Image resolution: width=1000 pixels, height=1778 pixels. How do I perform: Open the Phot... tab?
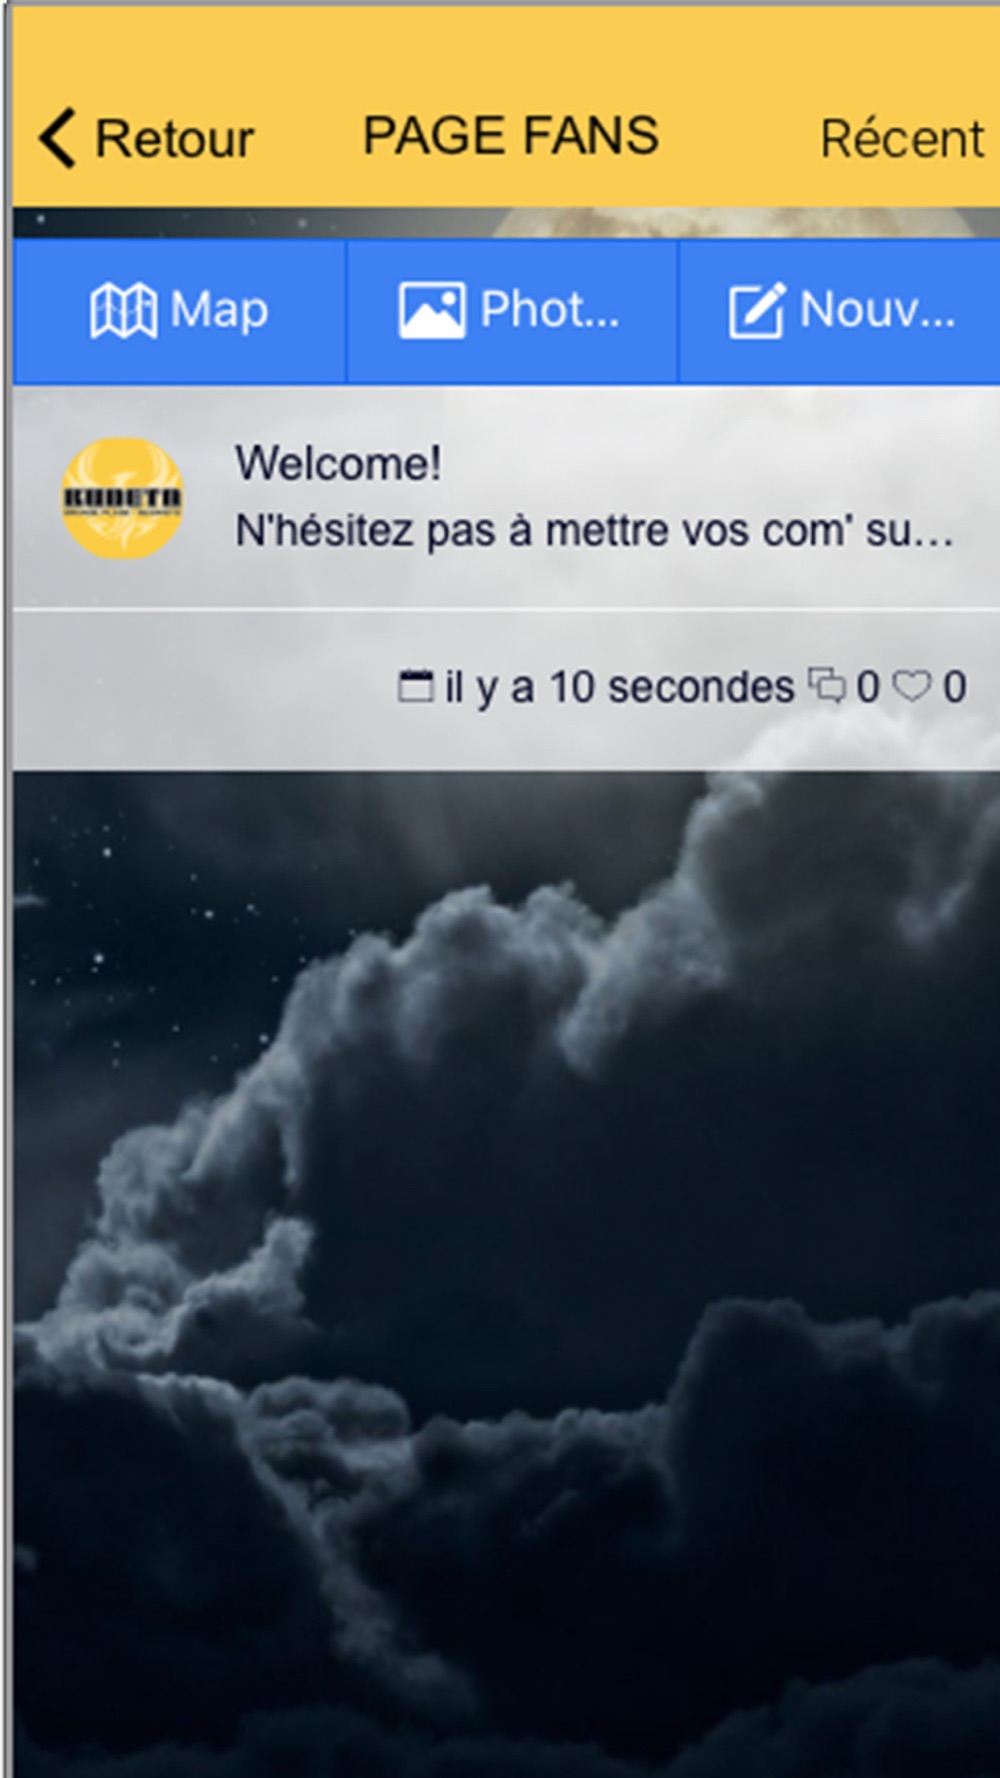tap(512, 311)
